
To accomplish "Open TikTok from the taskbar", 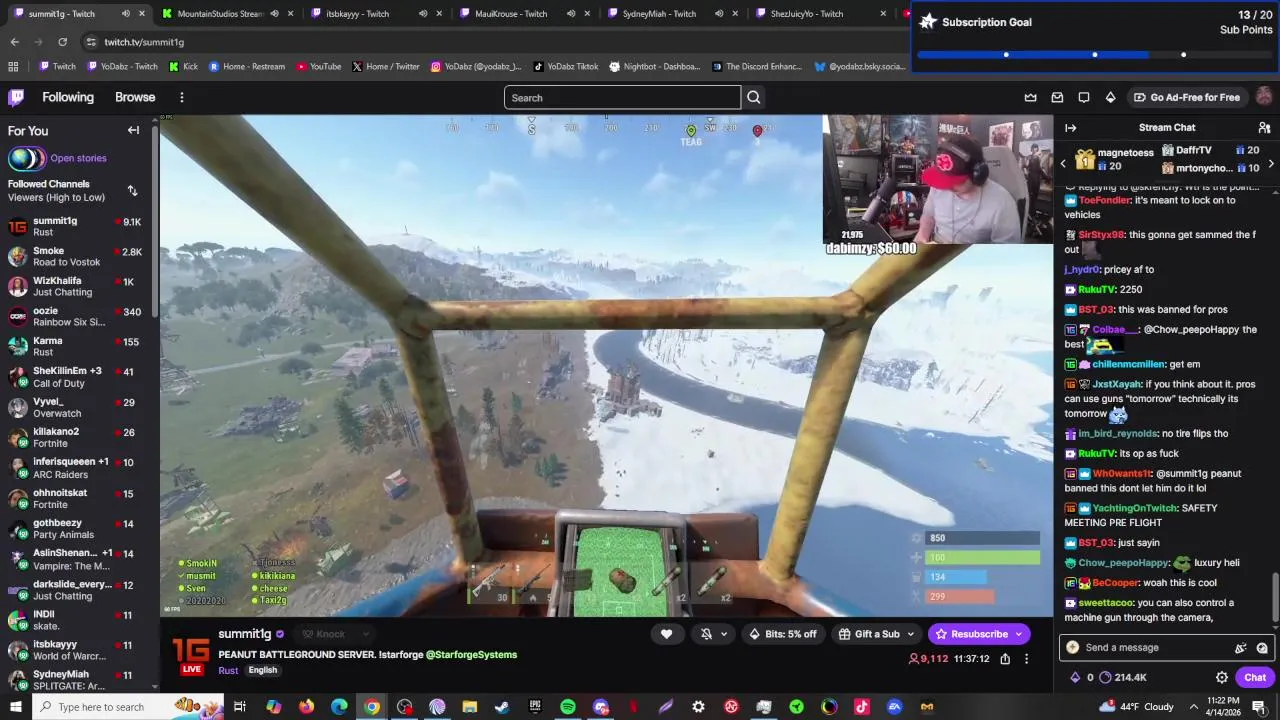I will (x=862, y=707).
